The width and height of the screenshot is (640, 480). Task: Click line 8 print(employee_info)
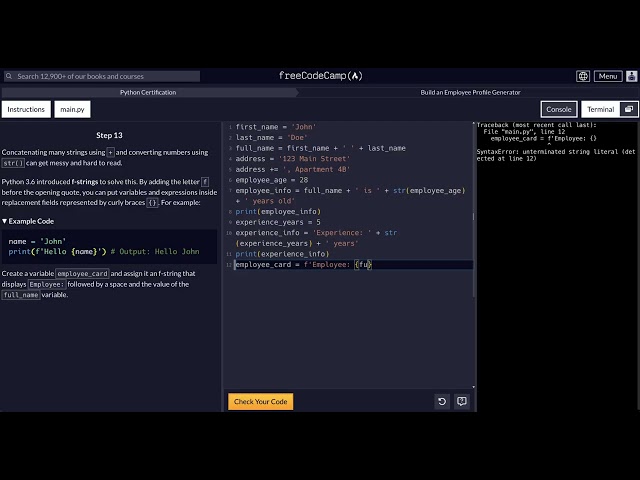(278, 211)
